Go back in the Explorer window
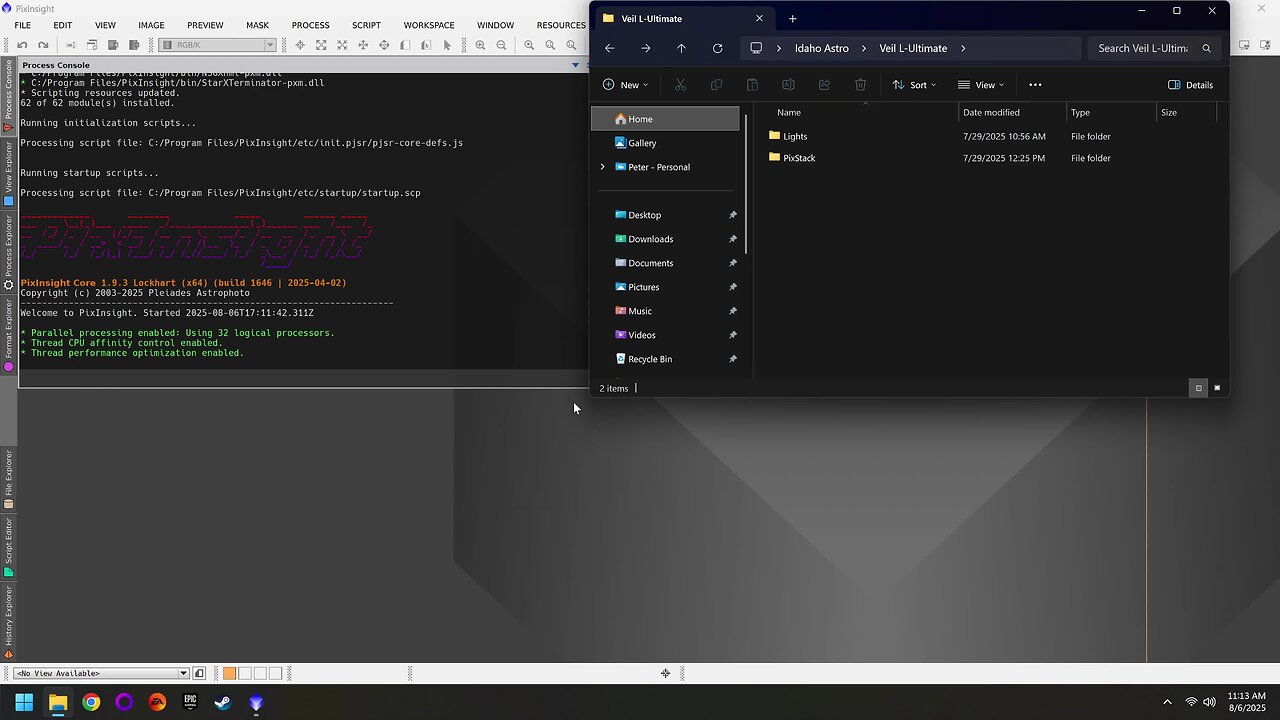The image size is (1280, 720). (x=610, y=48)
